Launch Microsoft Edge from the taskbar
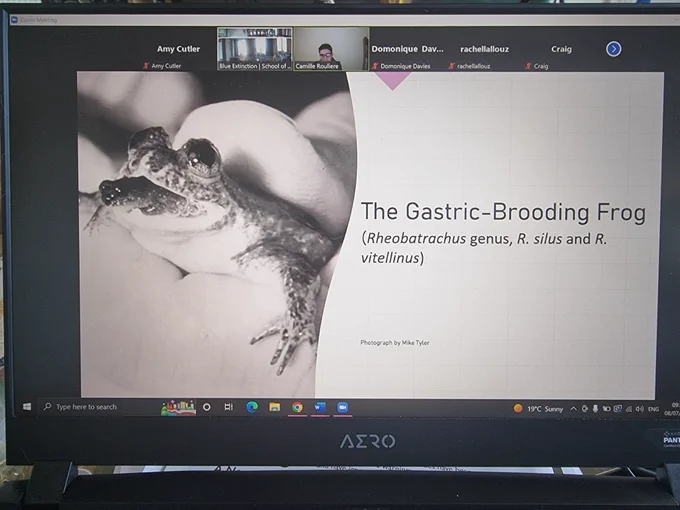The height and width of the screenshot is (510, 680). click(x=252, y=407)
